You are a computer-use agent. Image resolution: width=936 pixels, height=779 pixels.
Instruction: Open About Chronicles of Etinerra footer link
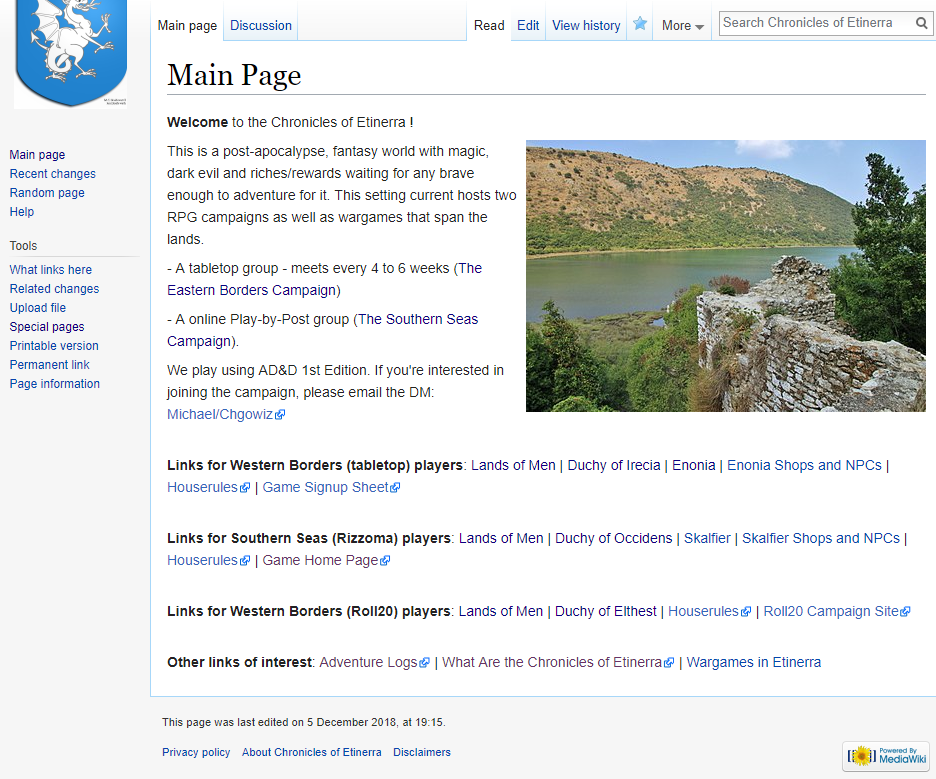click(312, 753)
